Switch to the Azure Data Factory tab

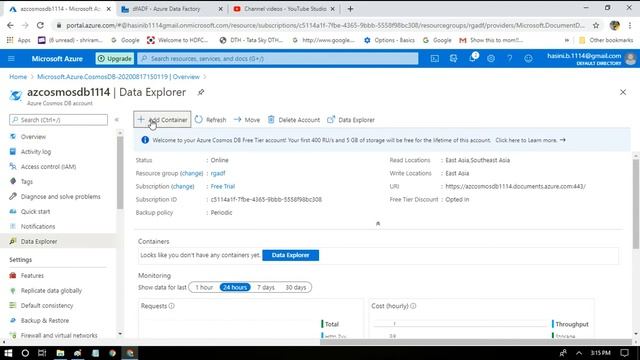coord(171,9)
